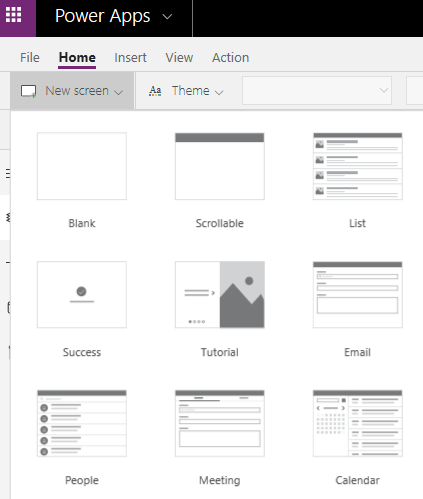
Task: Click the Tutorial label text
Action: [x=220, y=352]
